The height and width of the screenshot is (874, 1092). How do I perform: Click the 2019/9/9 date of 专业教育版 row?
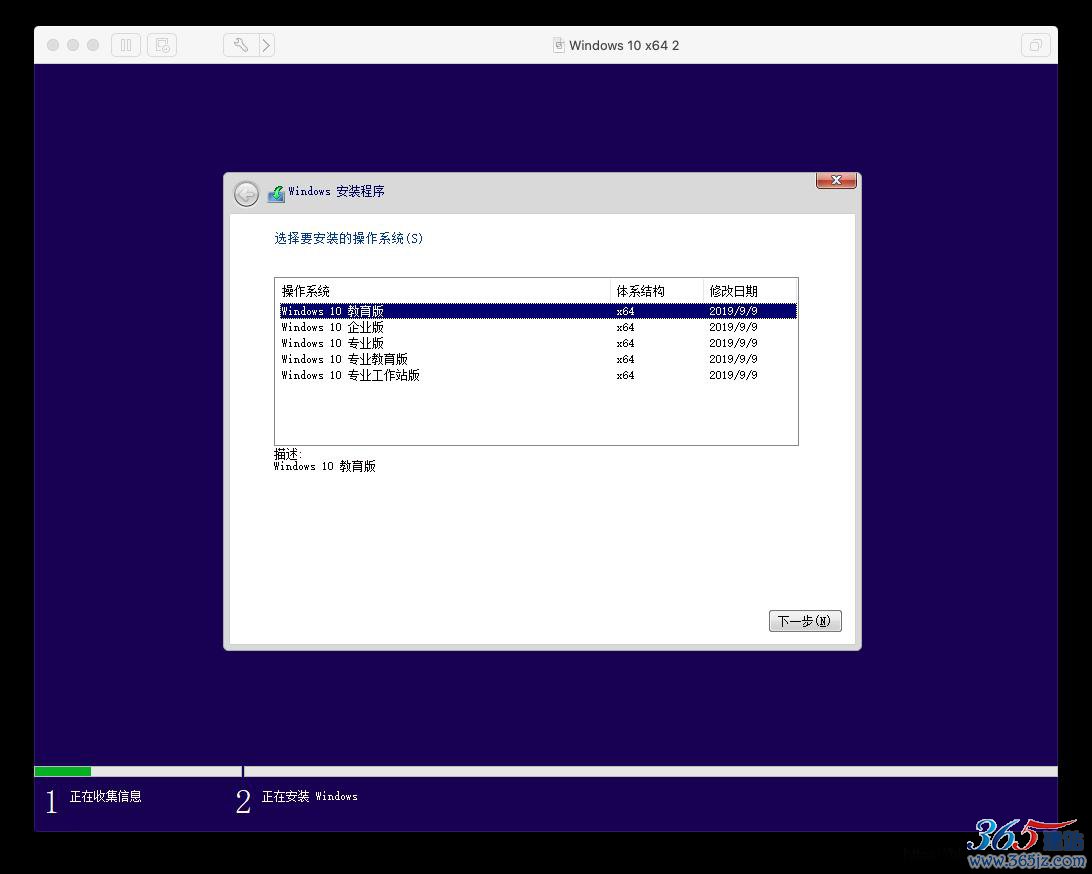733,359
